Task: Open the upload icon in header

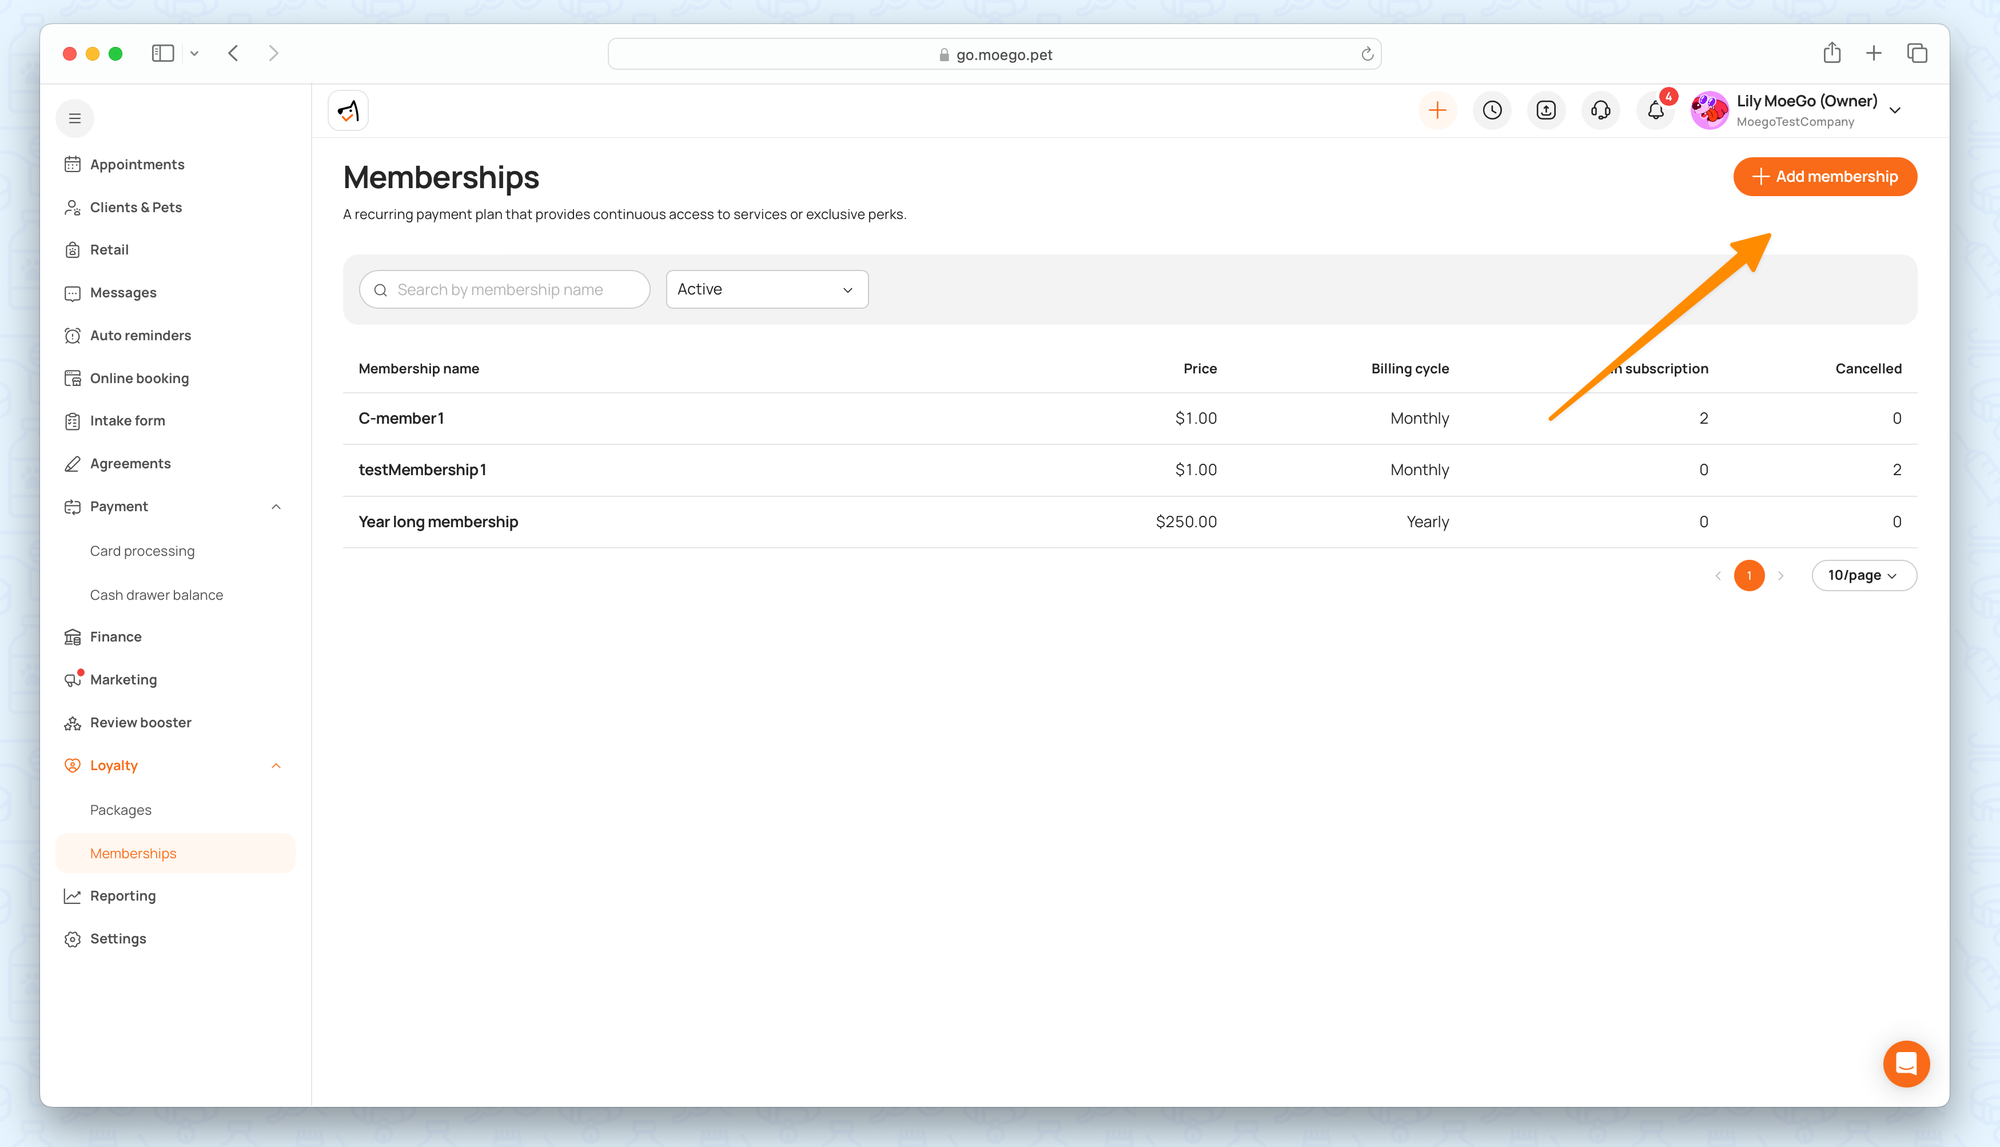Action: [x=1546, y=111]
